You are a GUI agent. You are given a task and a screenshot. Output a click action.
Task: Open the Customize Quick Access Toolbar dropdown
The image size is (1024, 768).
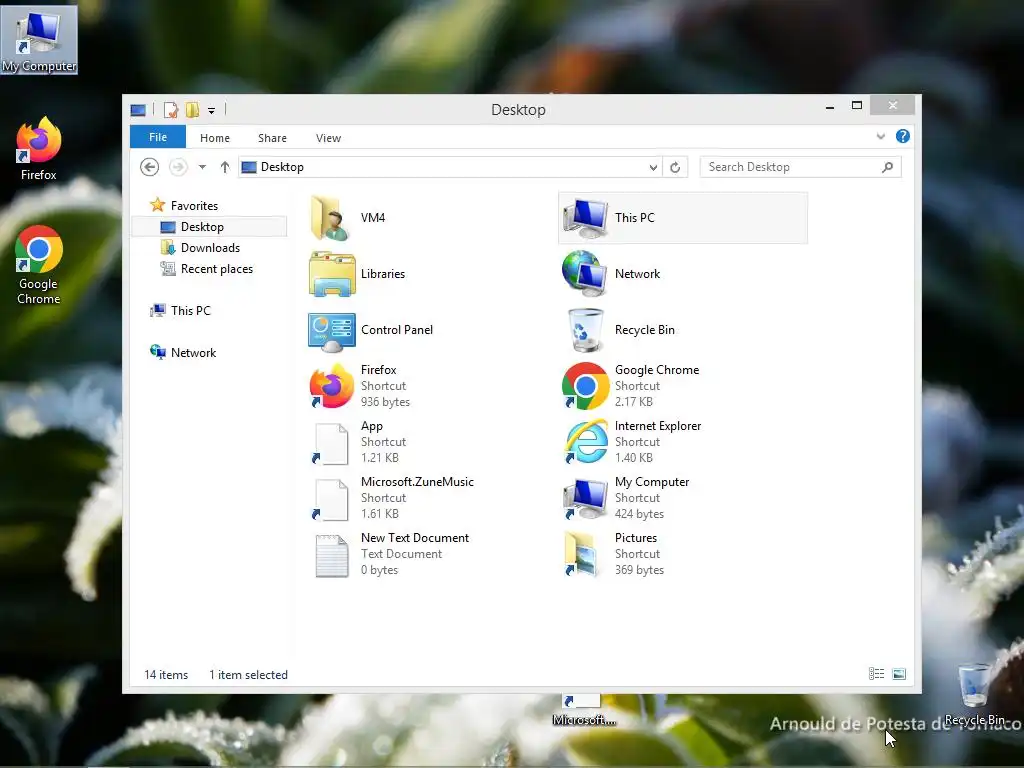point(212,110)
